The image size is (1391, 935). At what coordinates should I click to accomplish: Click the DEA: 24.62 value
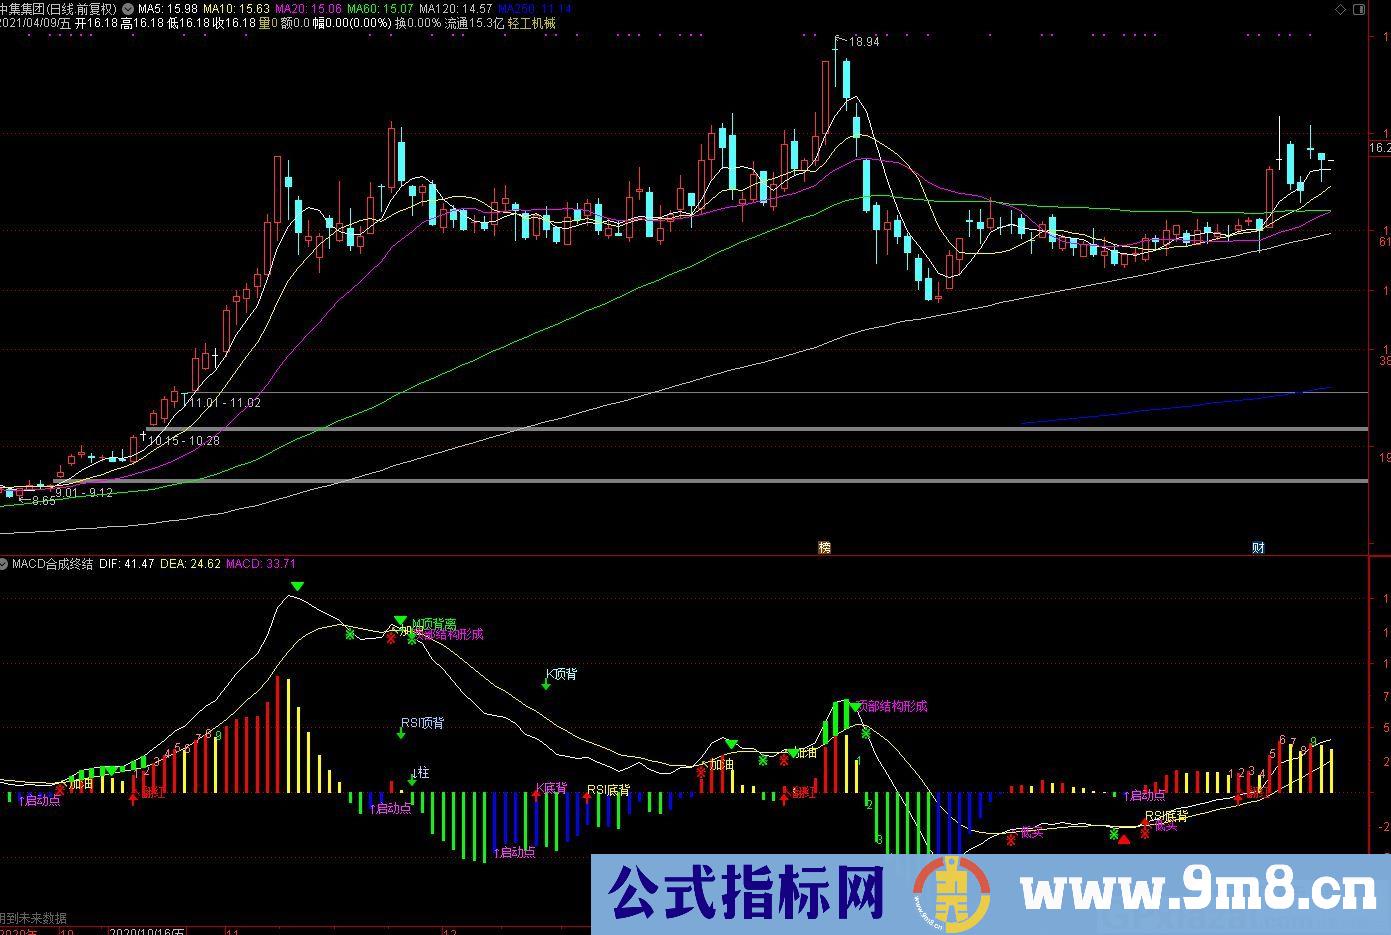pos(190,564)
